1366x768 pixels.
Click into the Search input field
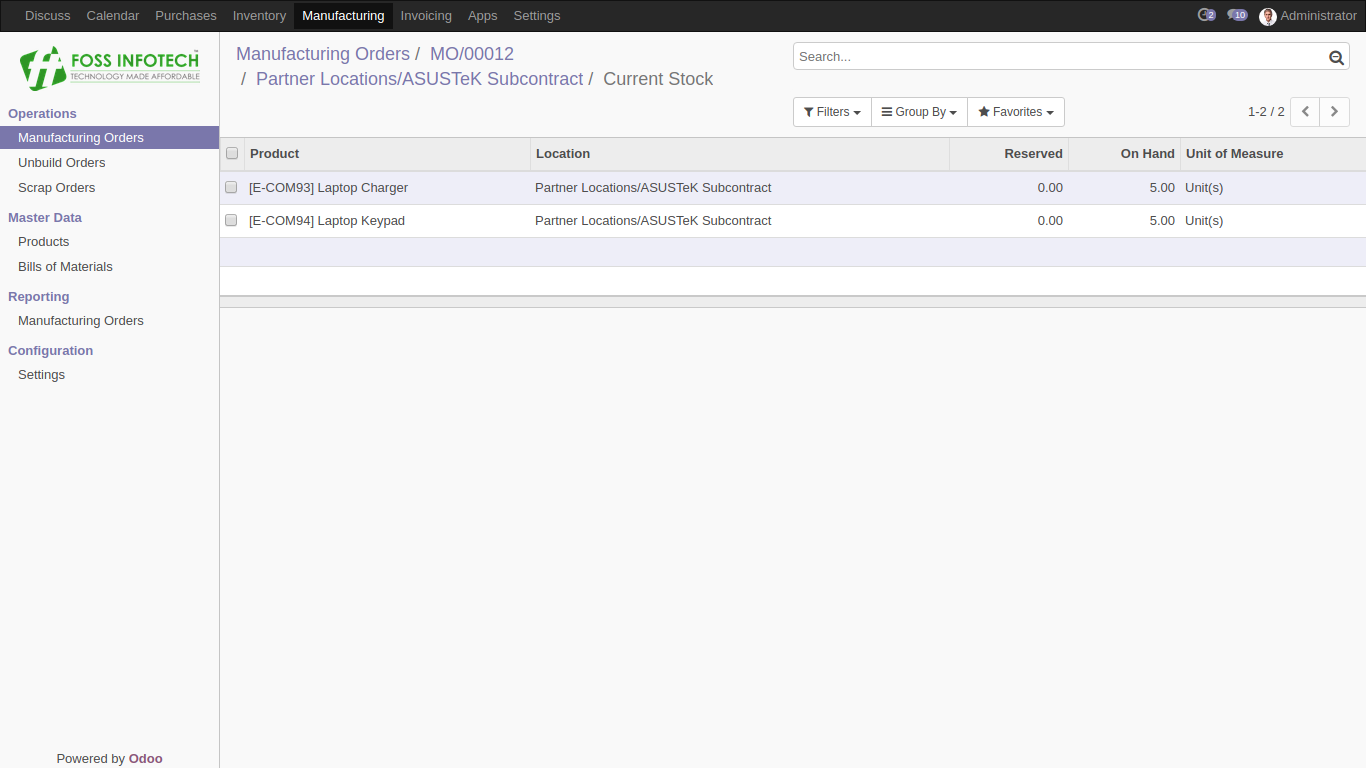(1060, 57)
